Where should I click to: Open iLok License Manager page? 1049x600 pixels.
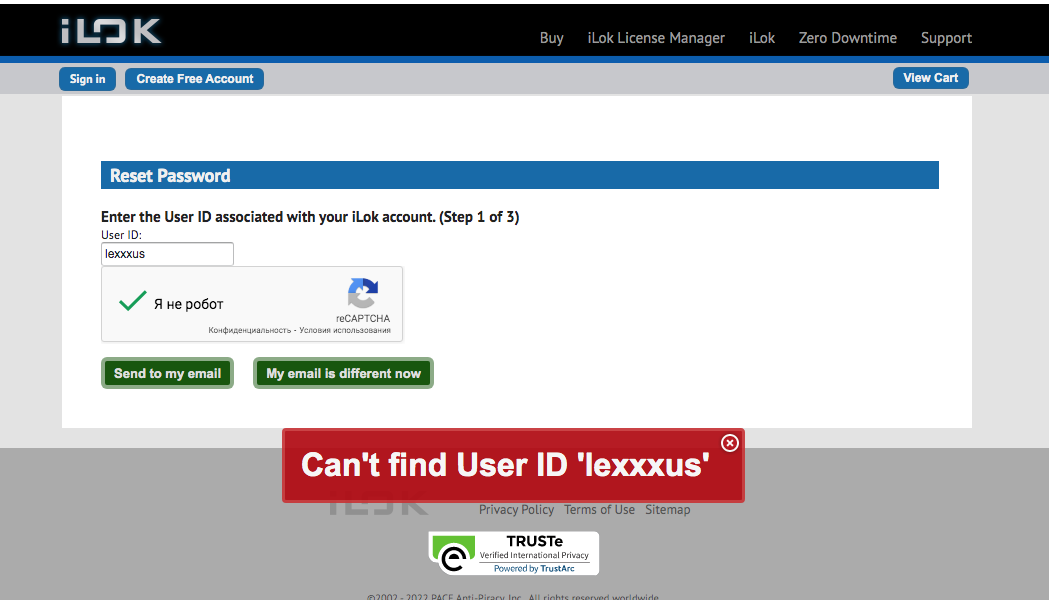(656, 38)
